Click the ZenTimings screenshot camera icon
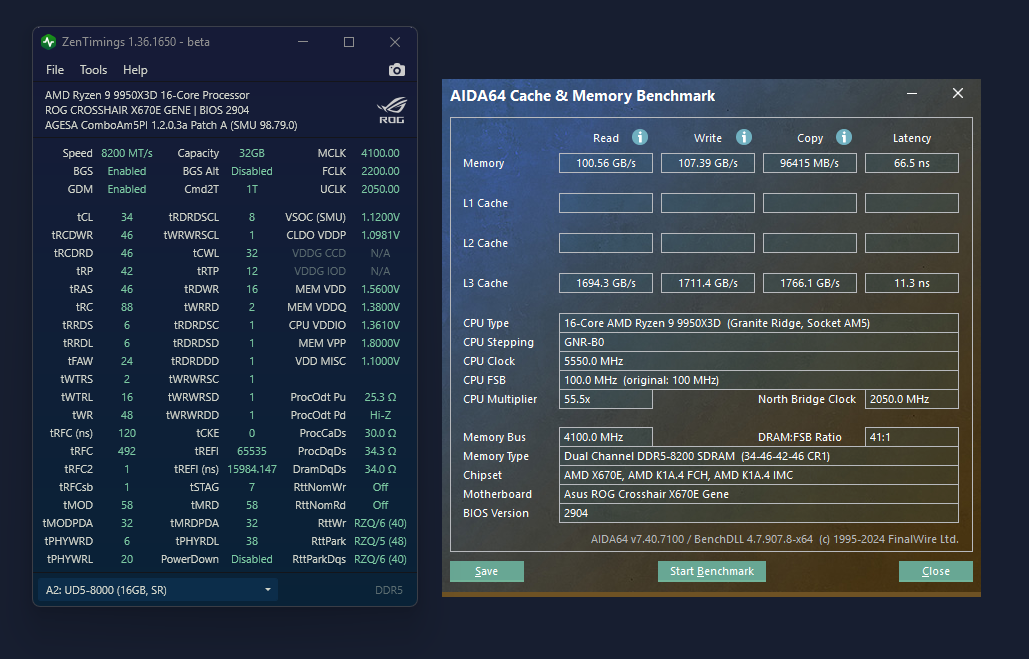 (x=397, y=70)
